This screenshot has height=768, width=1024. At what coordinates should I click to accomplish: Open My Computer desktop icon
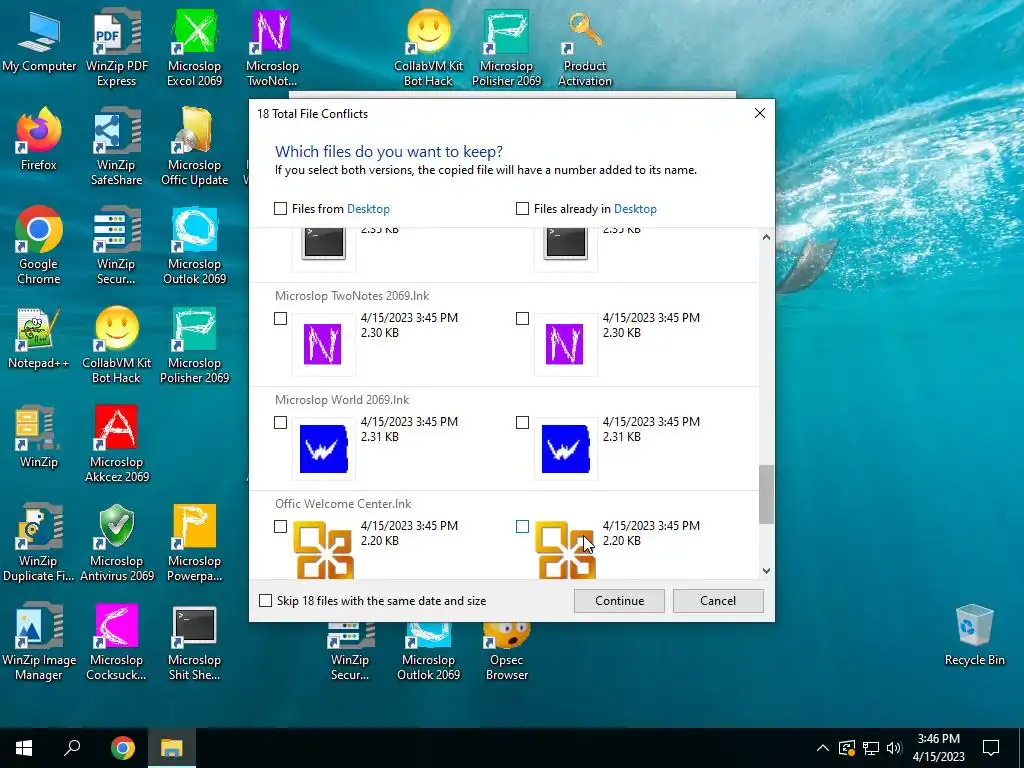[x=39, y=42]
